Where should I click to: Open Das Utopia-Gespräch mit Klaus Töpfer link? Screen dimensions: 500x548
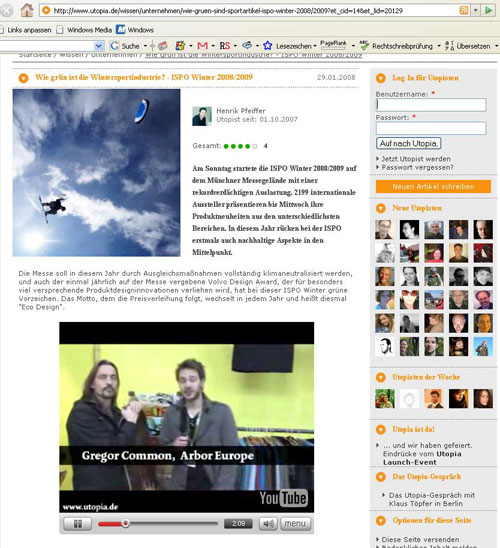click(x=432, y=499)
